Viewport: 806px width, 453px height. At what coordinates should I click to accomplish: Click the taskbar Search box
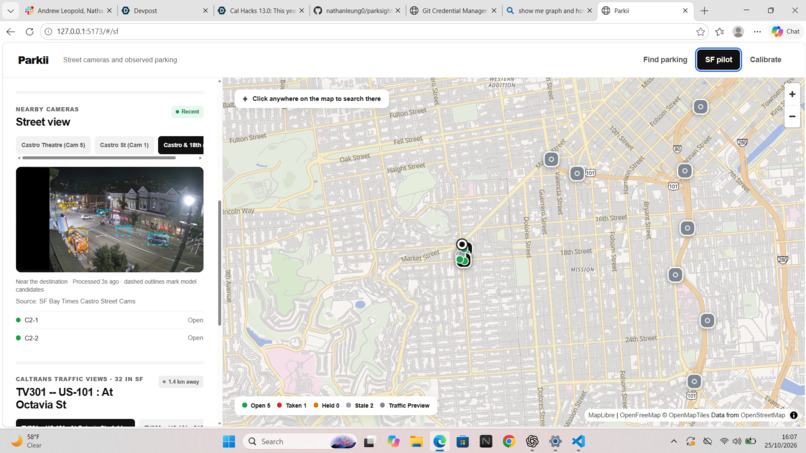point(301,441)
